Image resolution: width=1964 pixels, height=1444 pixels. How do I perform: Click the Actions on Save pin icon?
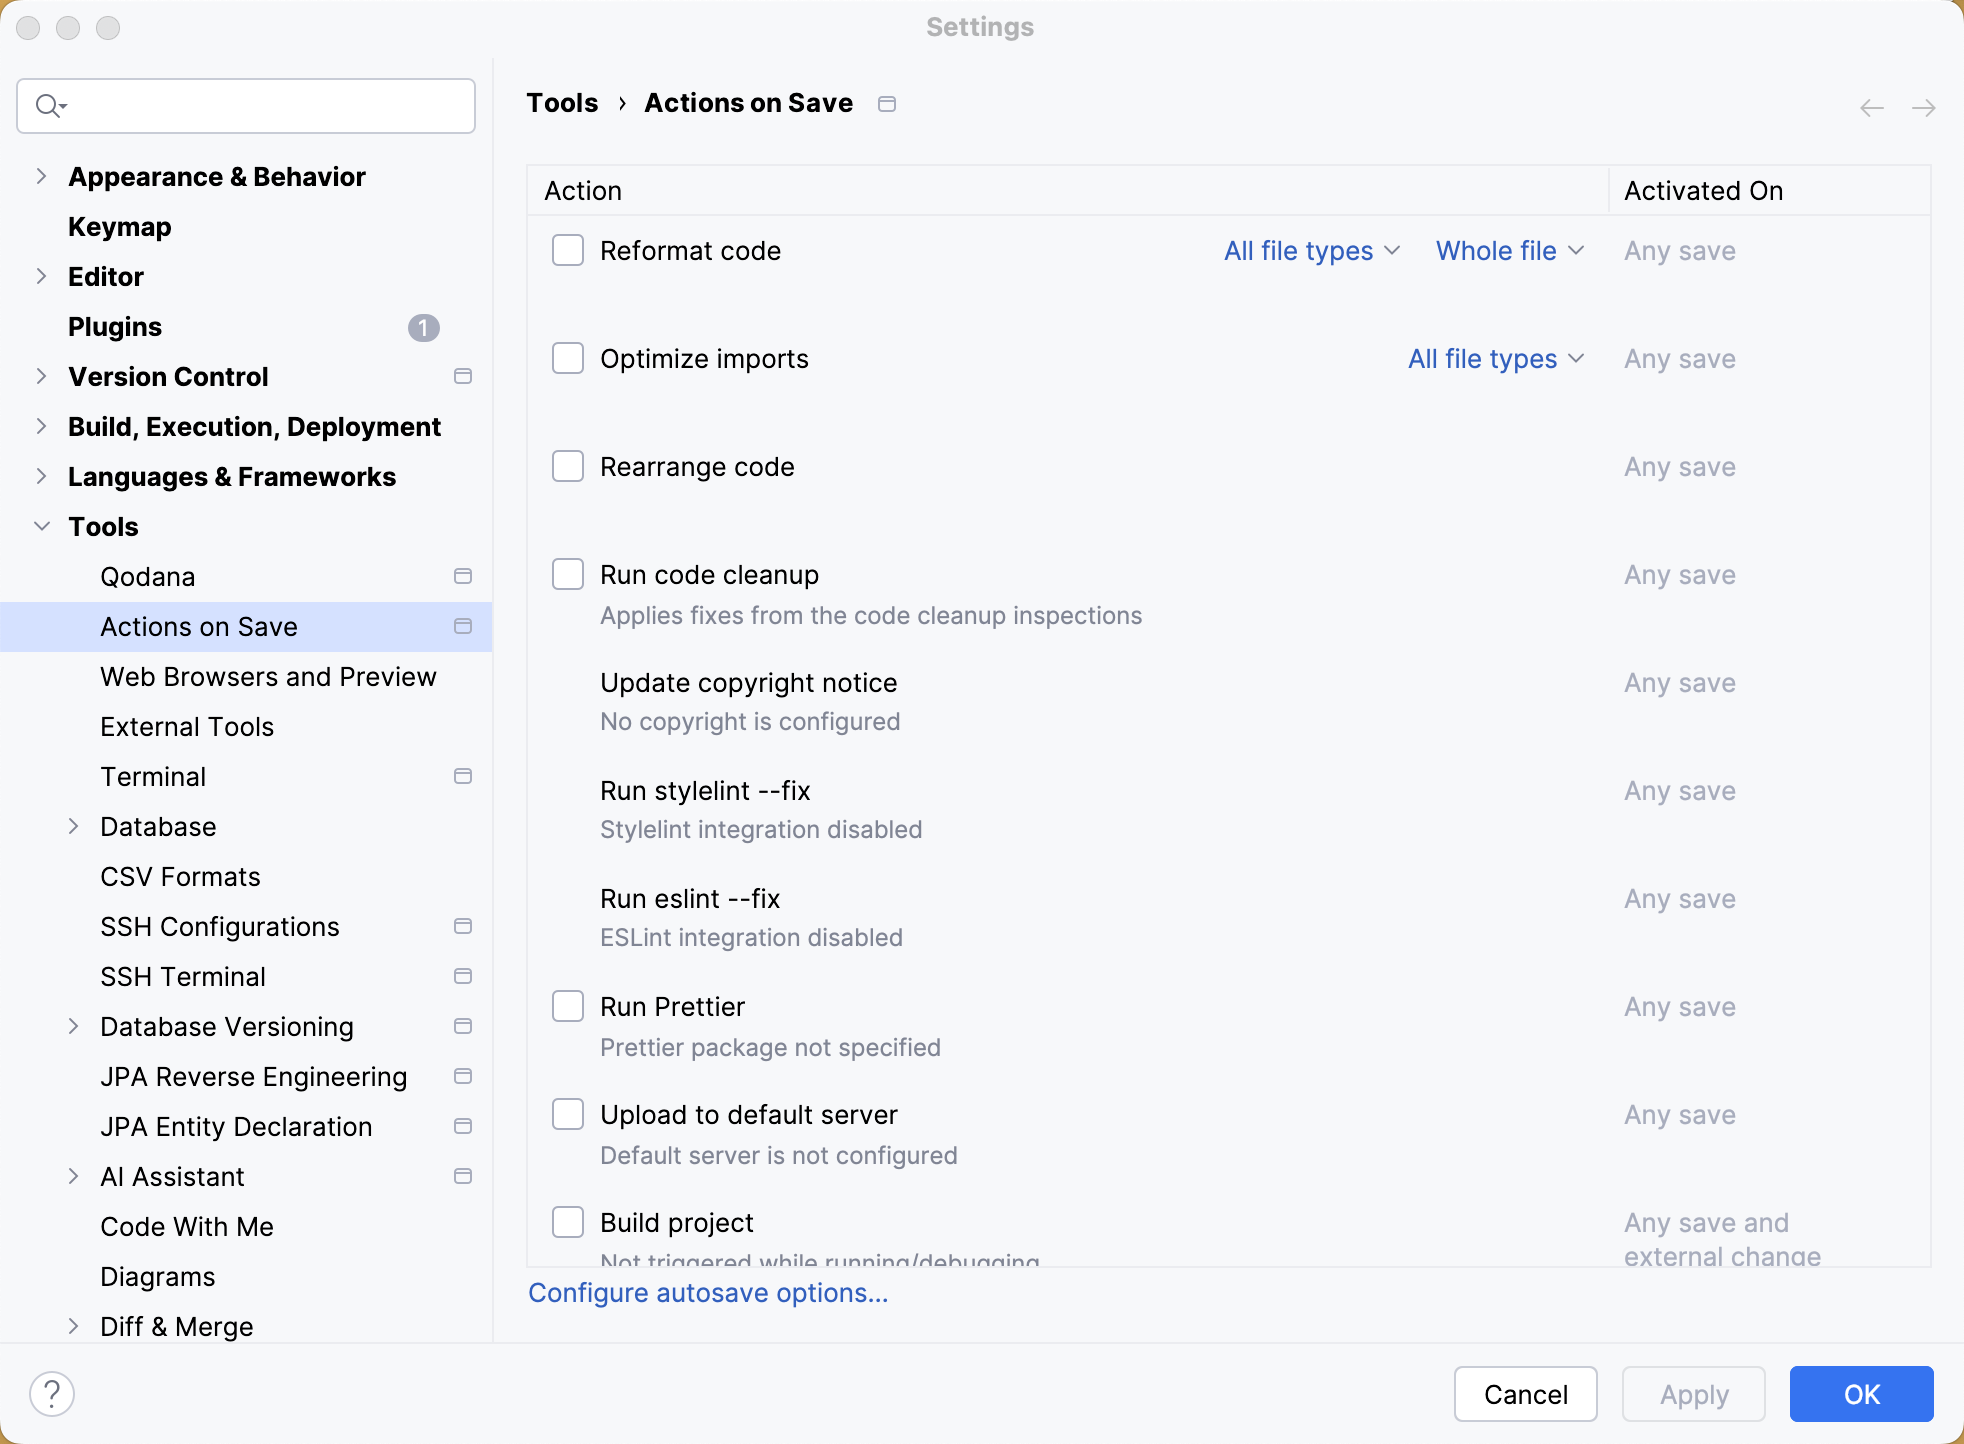point(464,627)
